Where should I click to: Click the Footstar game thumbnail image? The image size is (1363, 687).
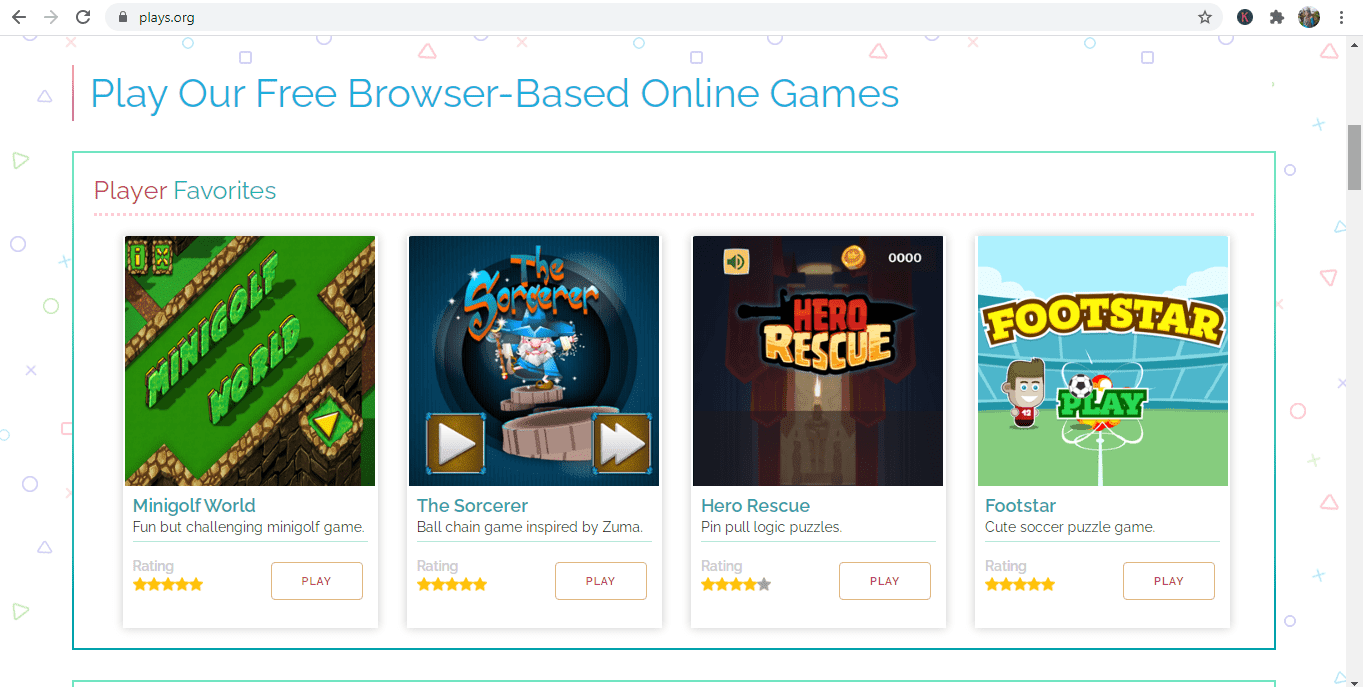pyautogui.click(x=1102, y=361)
